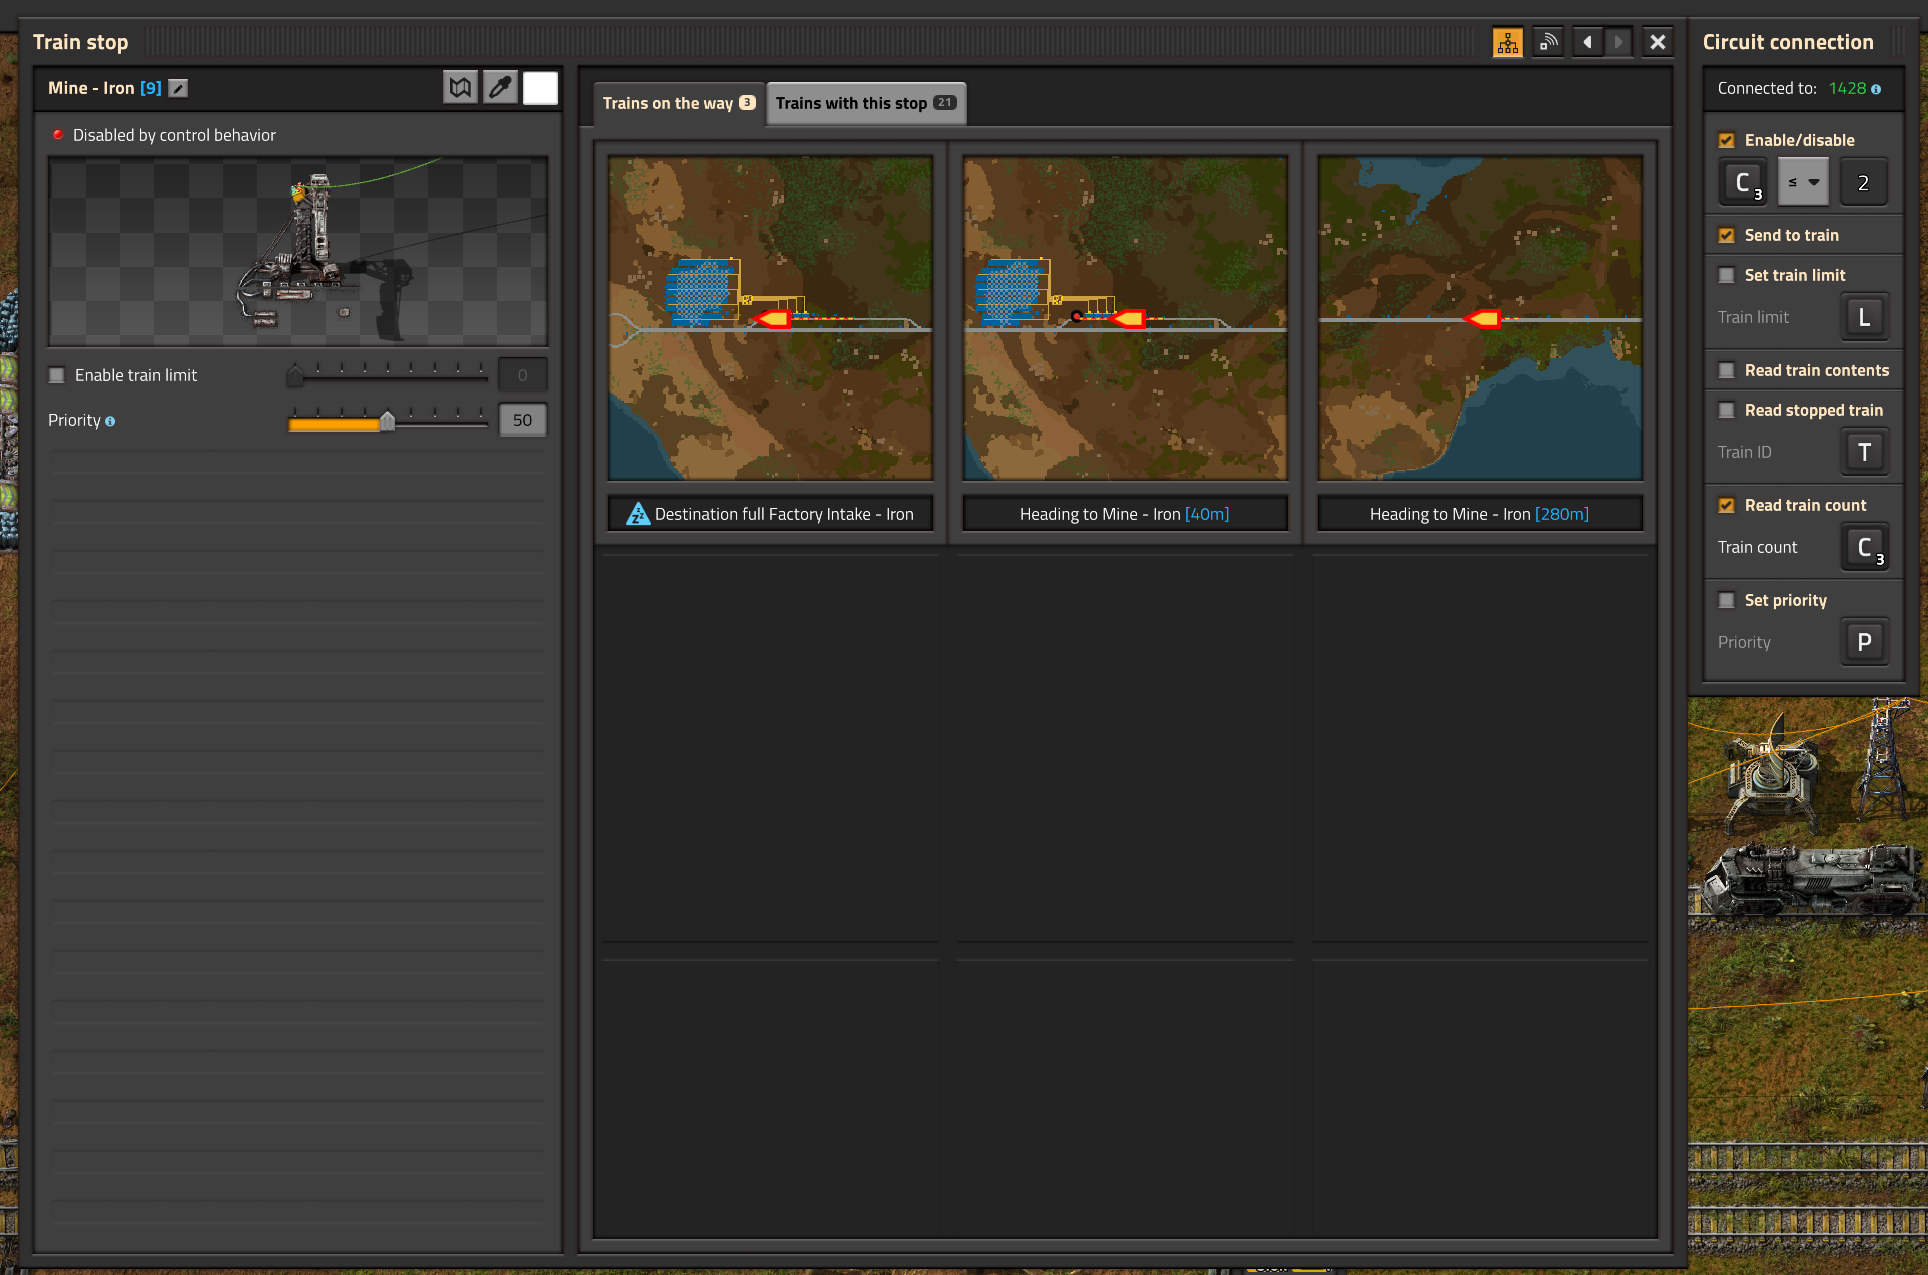Choose the Train ID signal T

pyautogui.click(x=1865, y=452)
